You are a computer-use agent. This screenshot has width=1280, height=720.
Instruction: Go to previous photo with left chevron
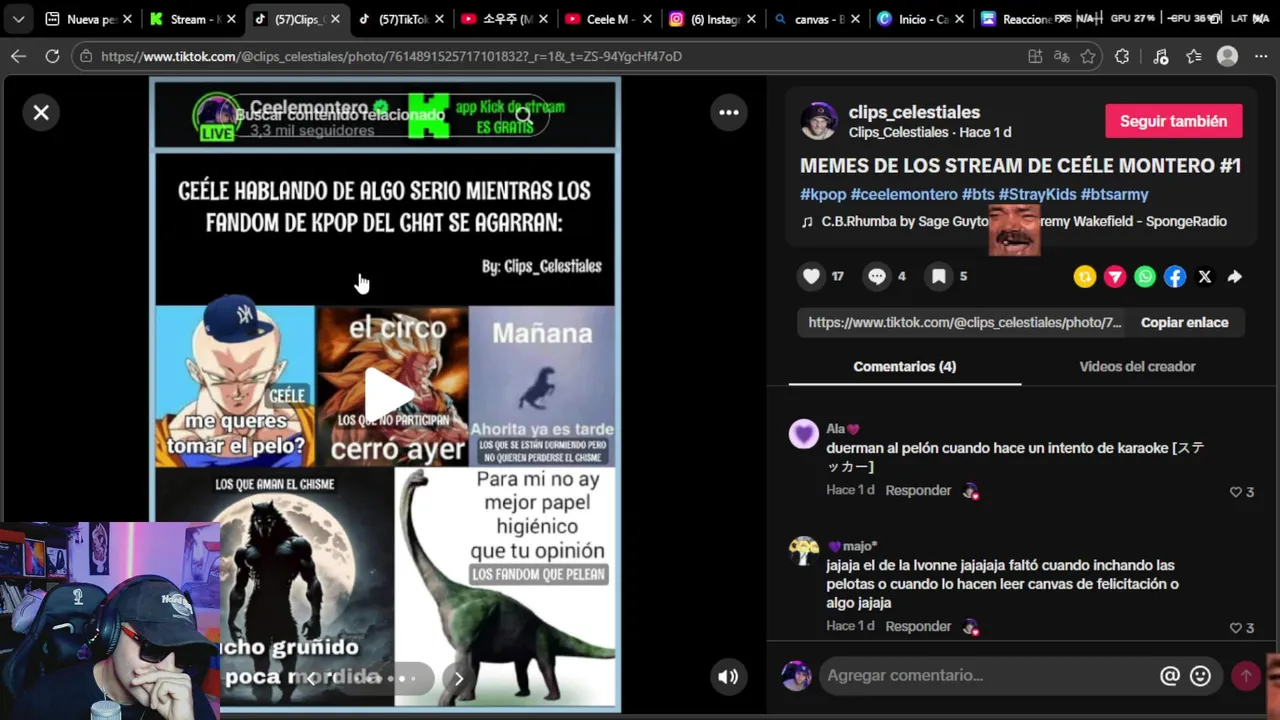(312, 678)
